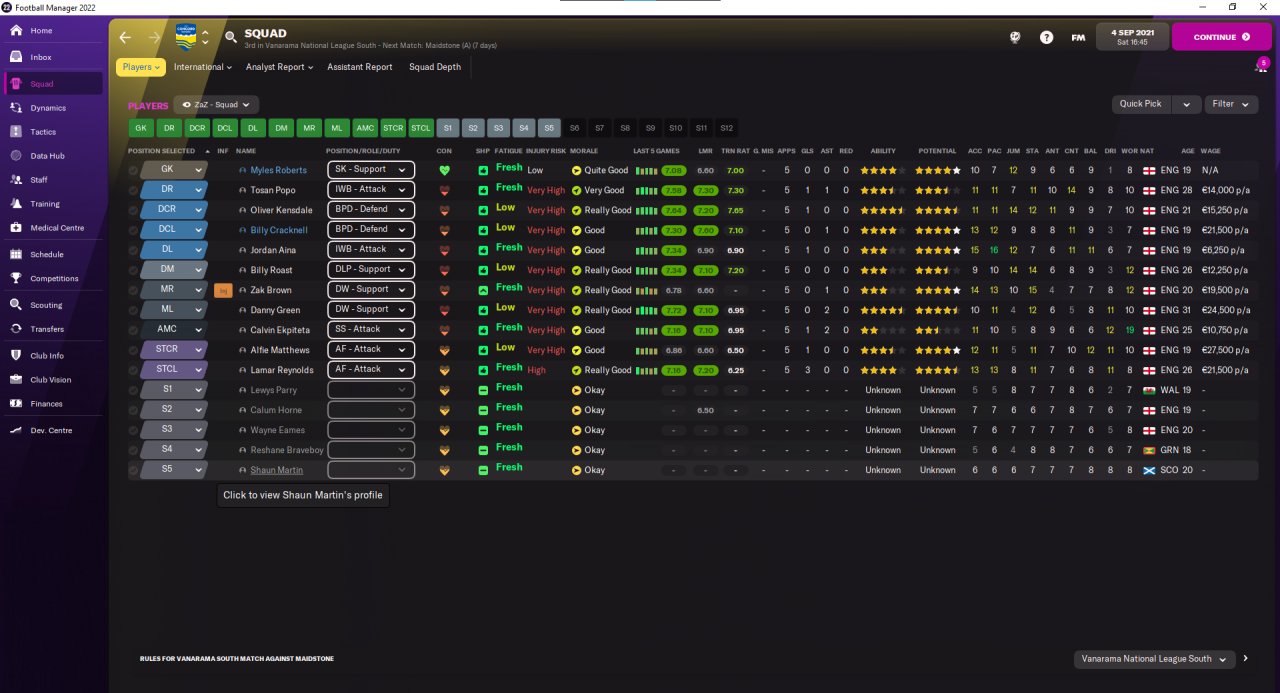Switch to Assistant Report tab
The width and height of the screenshot is (1280, 693).
pos(360,67)
